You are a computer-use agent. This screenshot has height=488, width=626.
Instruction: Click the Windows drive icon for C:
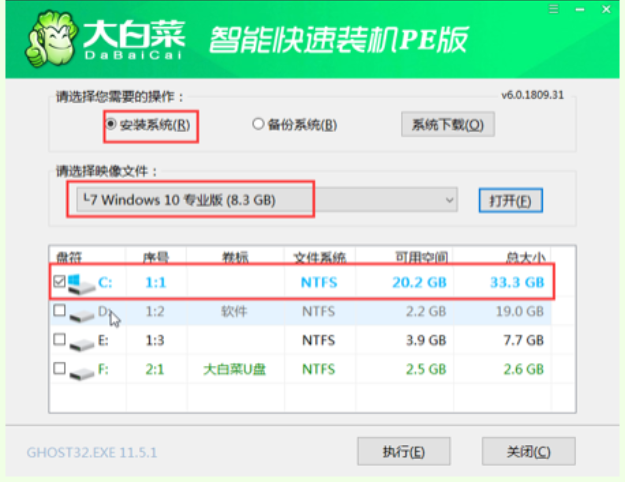click(81, 284)
